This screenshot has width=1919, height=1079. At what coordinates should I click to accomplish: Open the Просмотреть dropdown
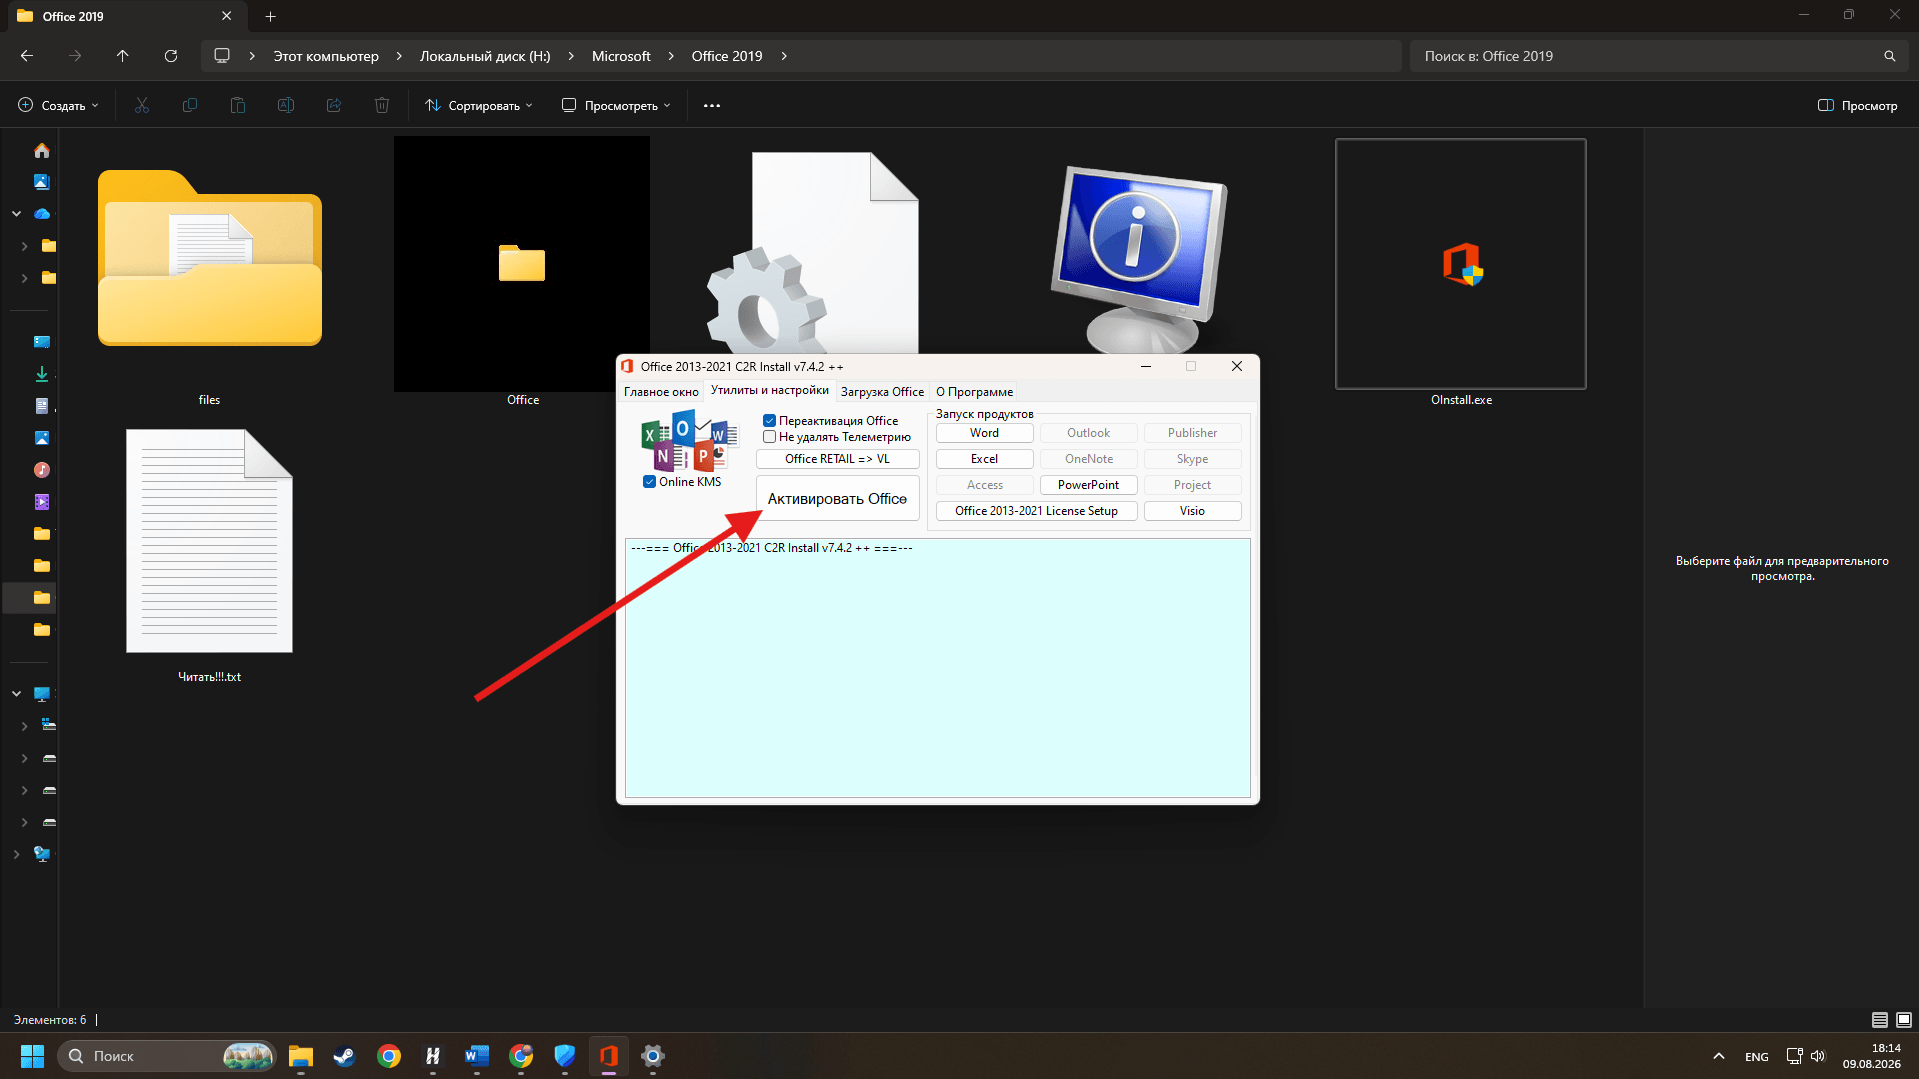[616, 105]
